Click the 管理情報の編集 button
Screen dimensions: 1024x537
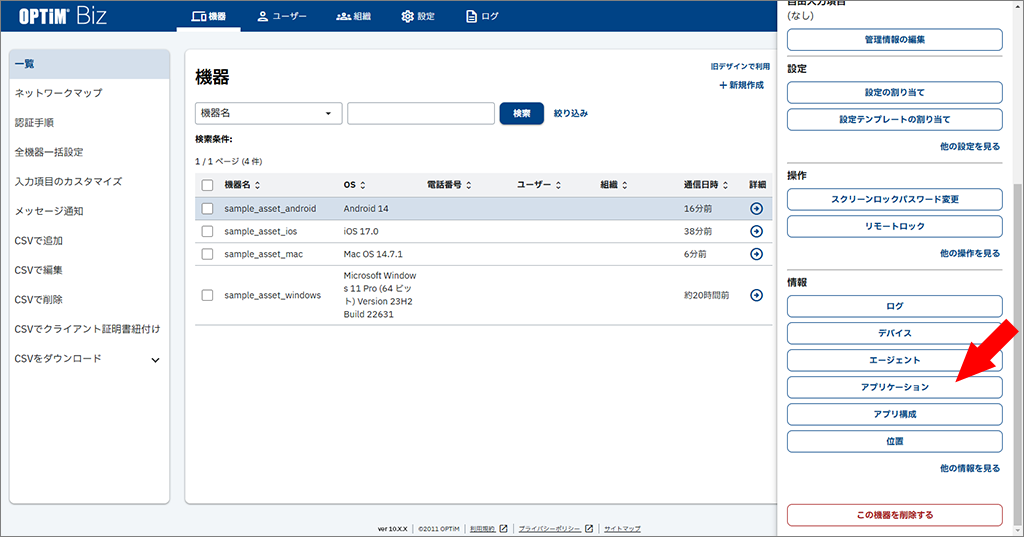pos(895,40)
